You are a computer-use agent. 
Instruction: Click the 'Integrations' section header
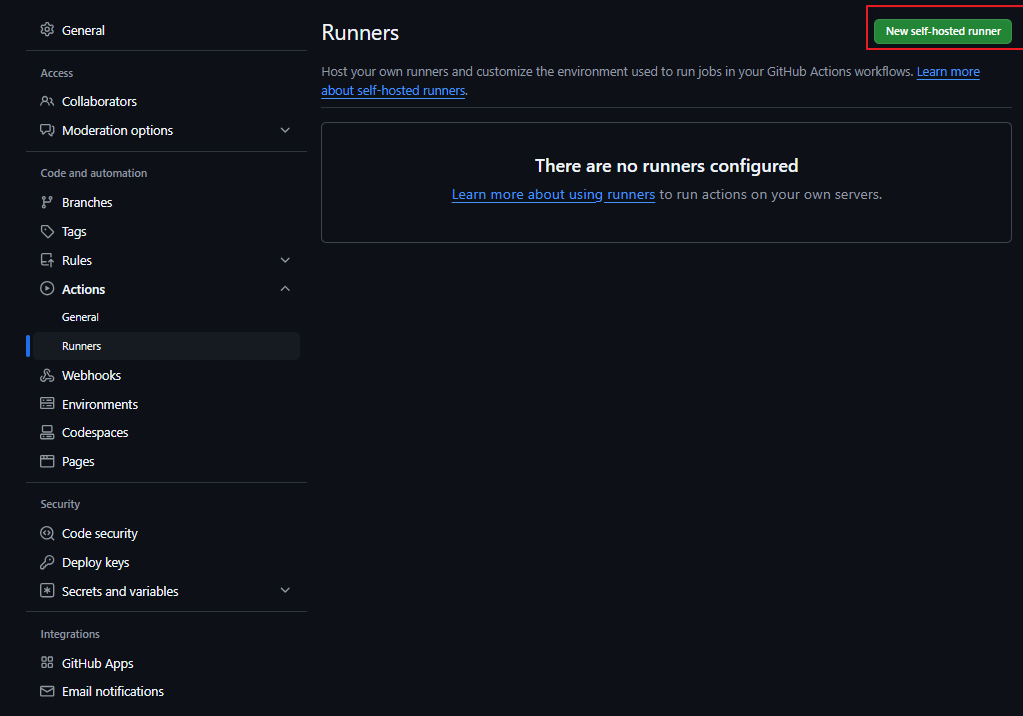point(70,634)
